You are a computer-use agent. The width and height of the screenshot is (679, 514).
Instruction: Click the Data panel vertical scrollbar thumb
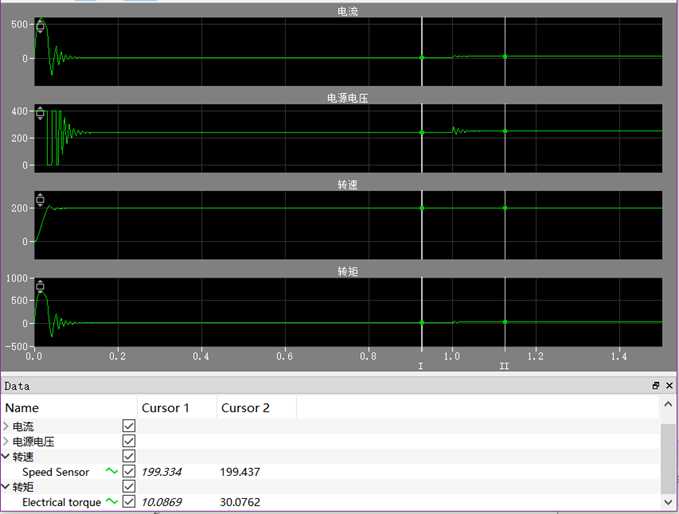click(x=668, y=459)
